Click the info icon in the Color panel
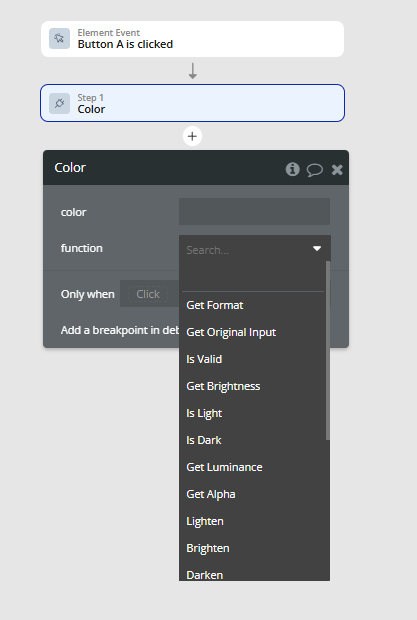Image resolution: width=417 pixels, height=620 pixels. (292, 169)
